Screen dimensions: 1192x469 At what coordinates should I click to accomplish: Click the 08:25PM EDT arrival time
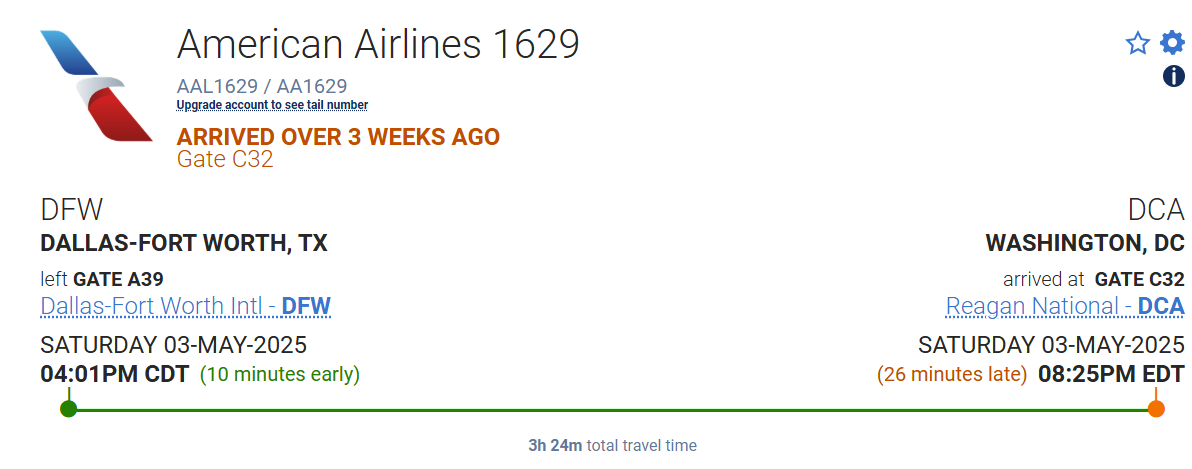pyautogui.click(x=1110, y=375)
